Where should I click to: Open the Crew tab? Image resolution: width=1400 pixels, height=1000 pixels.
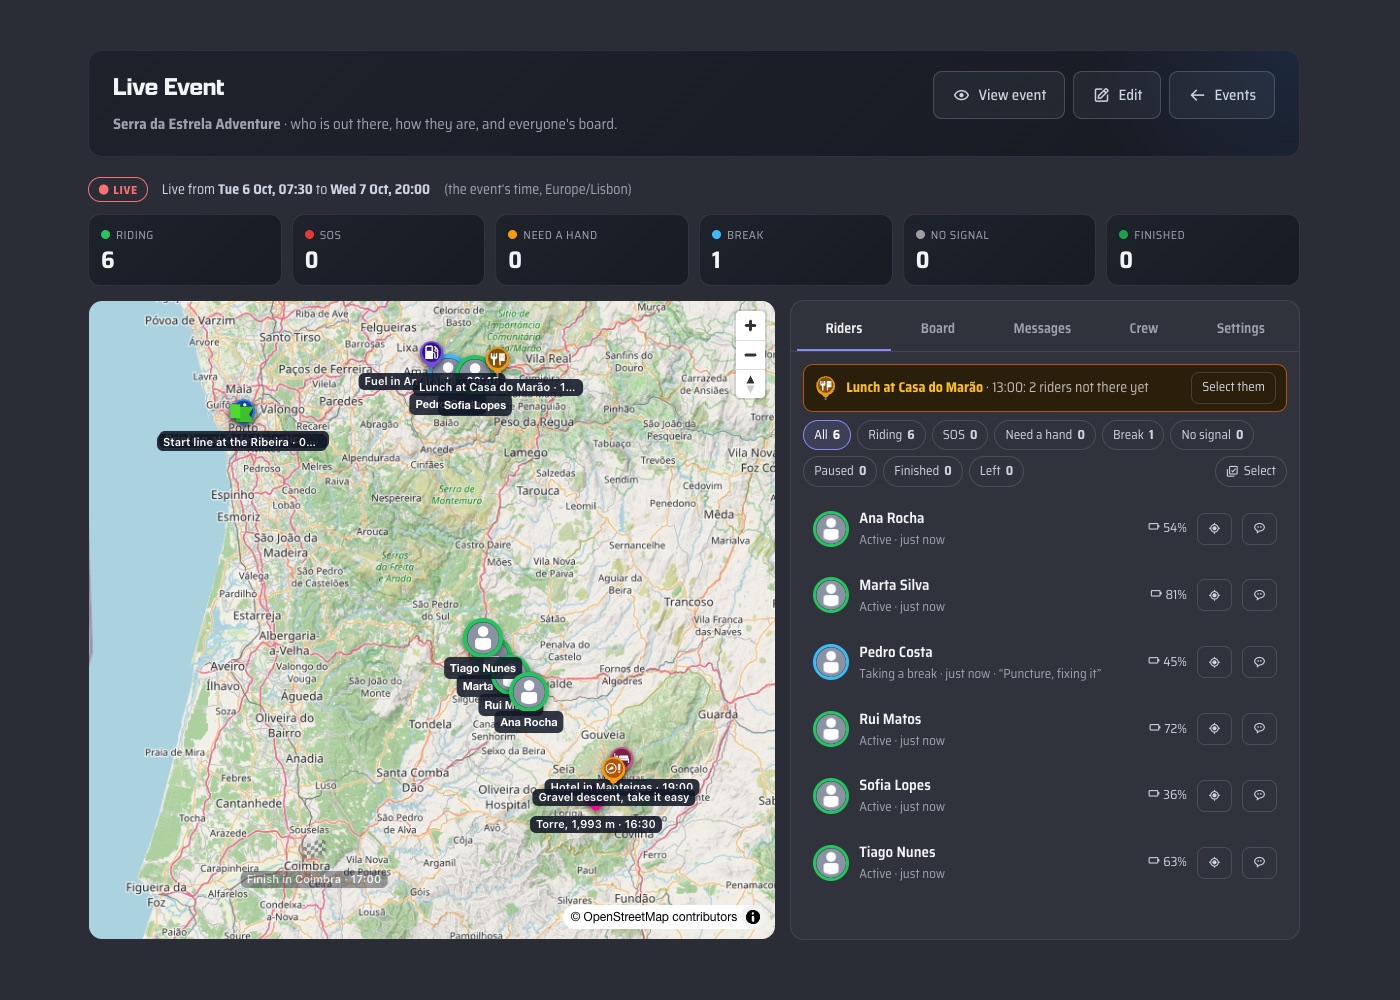coord(1144,328)
